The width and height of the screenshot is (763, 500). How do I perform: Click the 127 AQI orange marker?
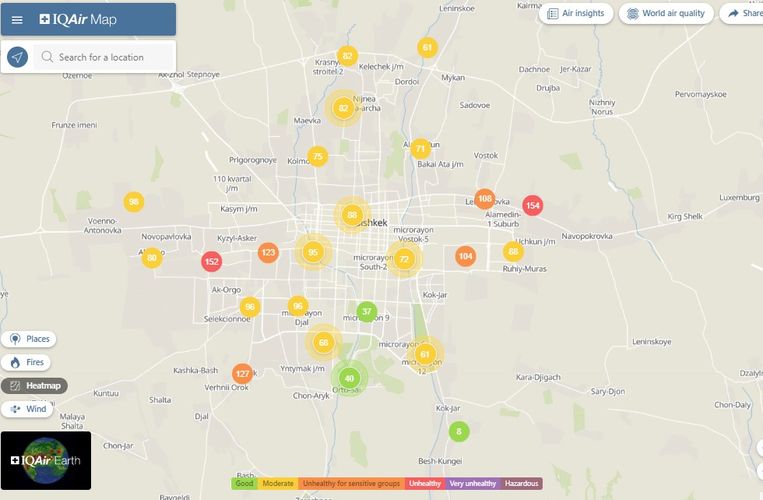pyautogui.click(x=242, y=373)
